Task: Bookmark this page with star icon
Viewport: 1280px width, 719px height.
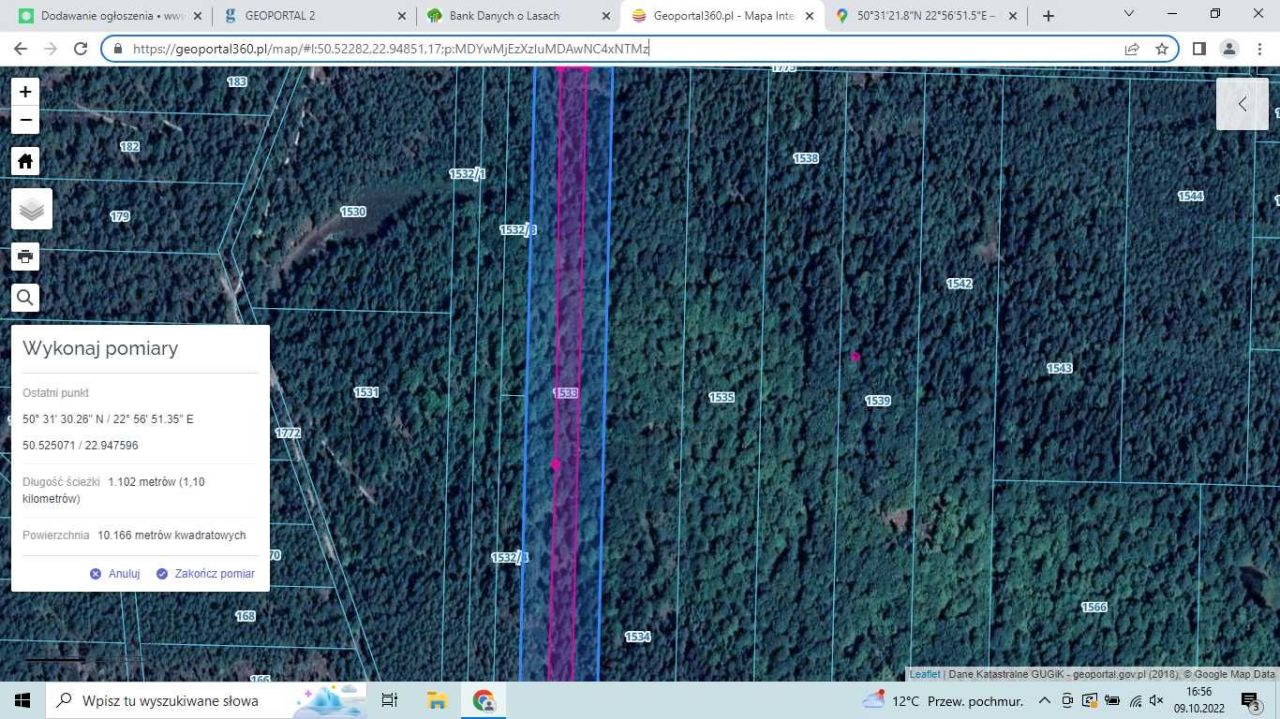Action: pyautogui.click(x=1161, y=48)
